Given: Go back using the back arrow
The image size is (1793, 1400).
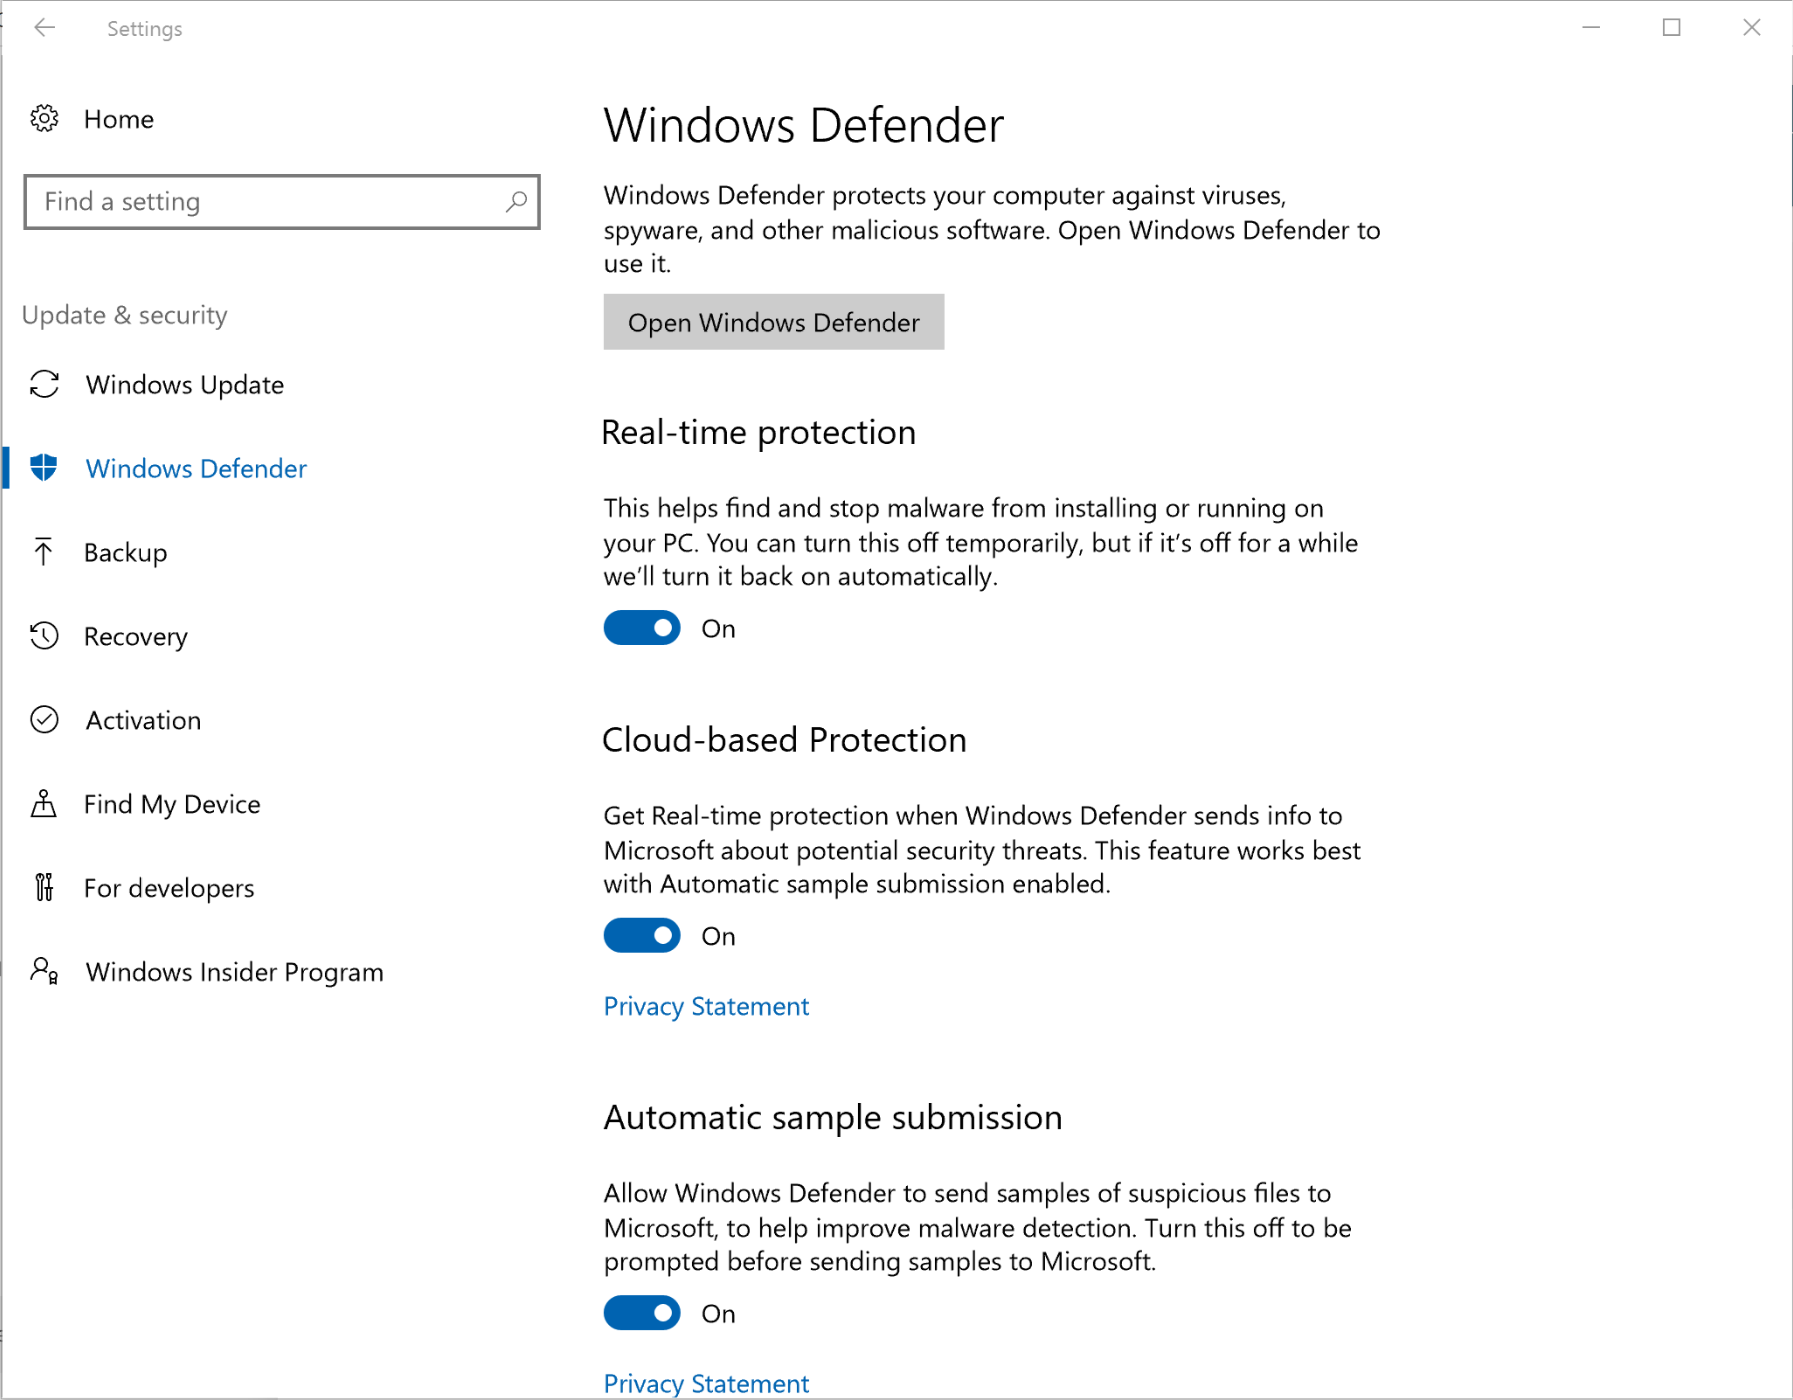Looking at the screenshot, I should click(44, 28).
